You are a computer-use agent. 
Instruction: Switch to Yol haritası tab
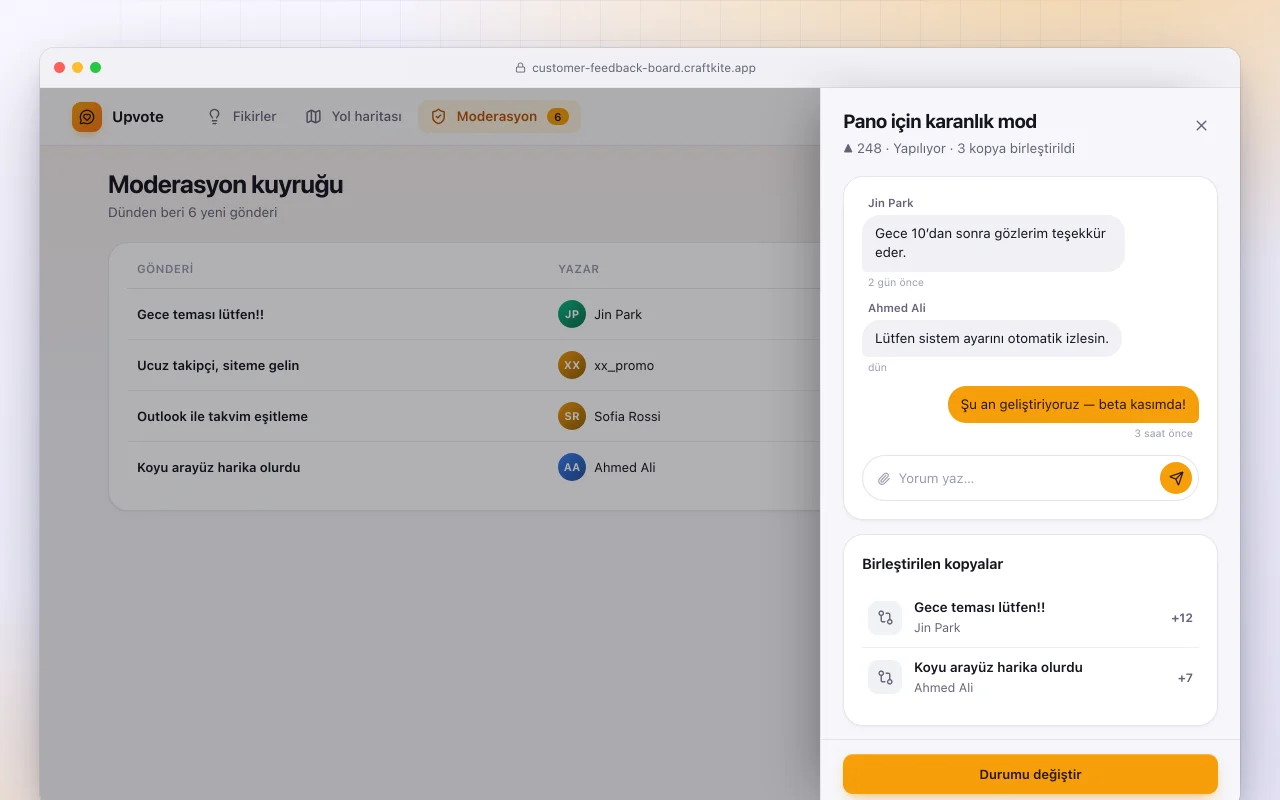coord(354,117)
